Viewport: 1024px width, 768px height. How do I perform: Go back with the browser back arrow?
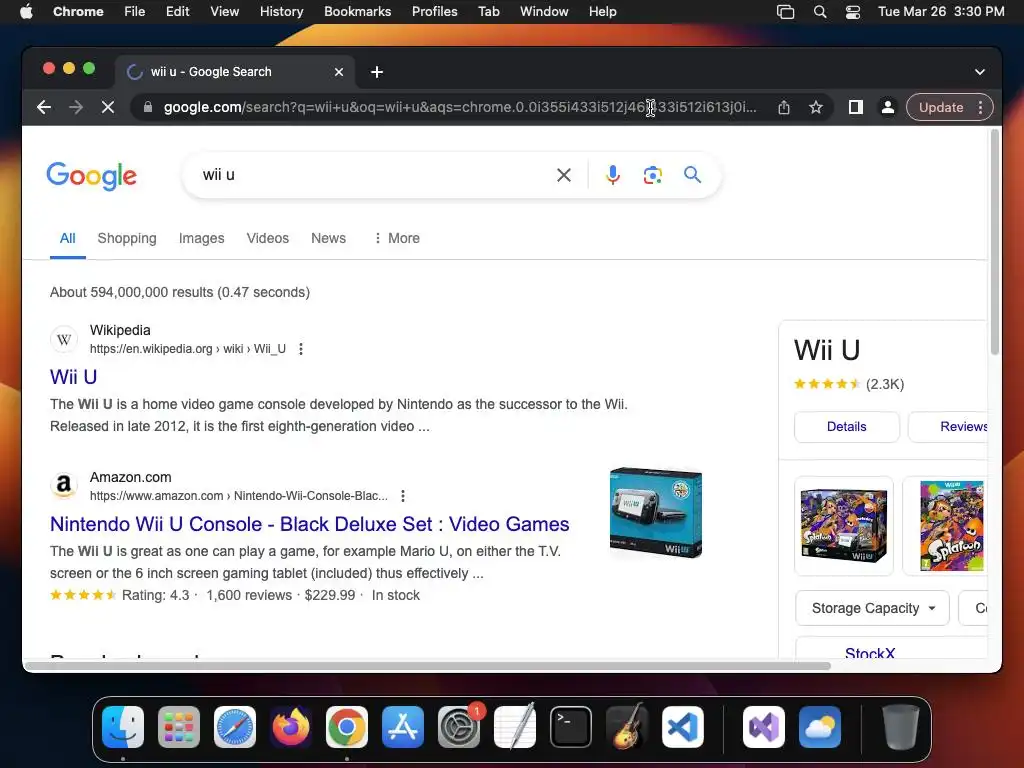[44, 107]
